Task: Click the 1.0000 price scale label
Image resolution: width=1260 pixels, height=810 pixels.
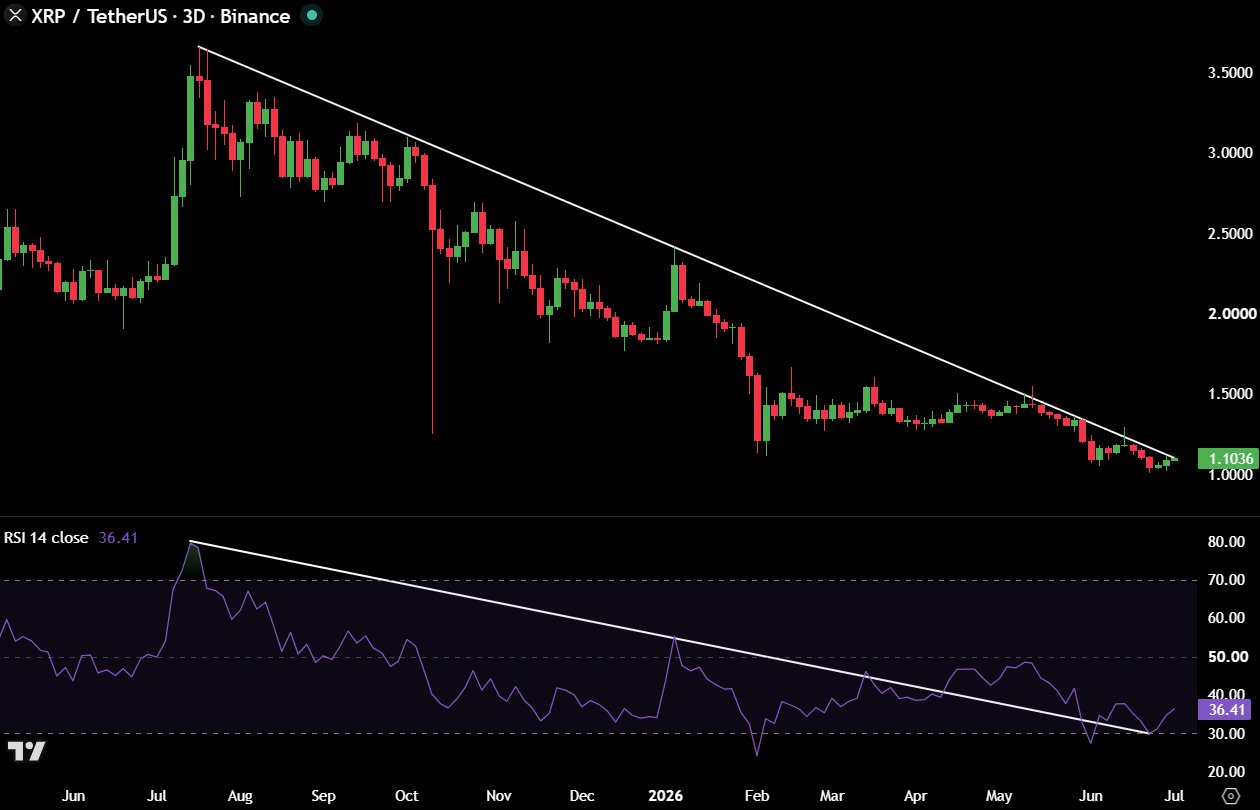Action: [x=1230, y=475]
